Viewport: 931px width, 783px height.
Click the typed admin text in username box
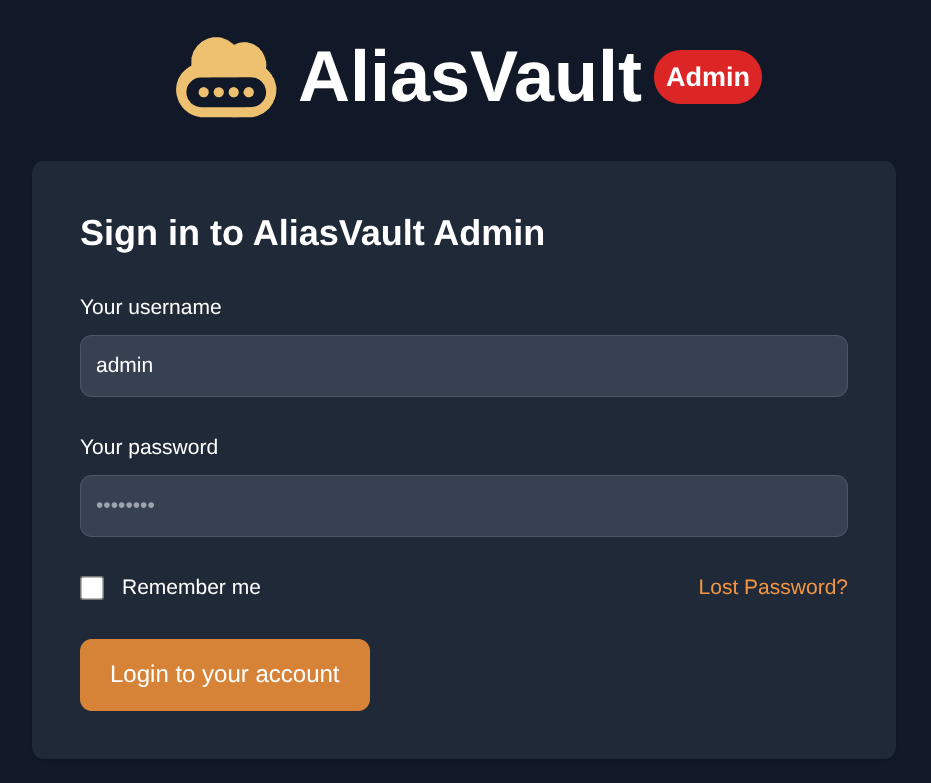click(124, 366)
